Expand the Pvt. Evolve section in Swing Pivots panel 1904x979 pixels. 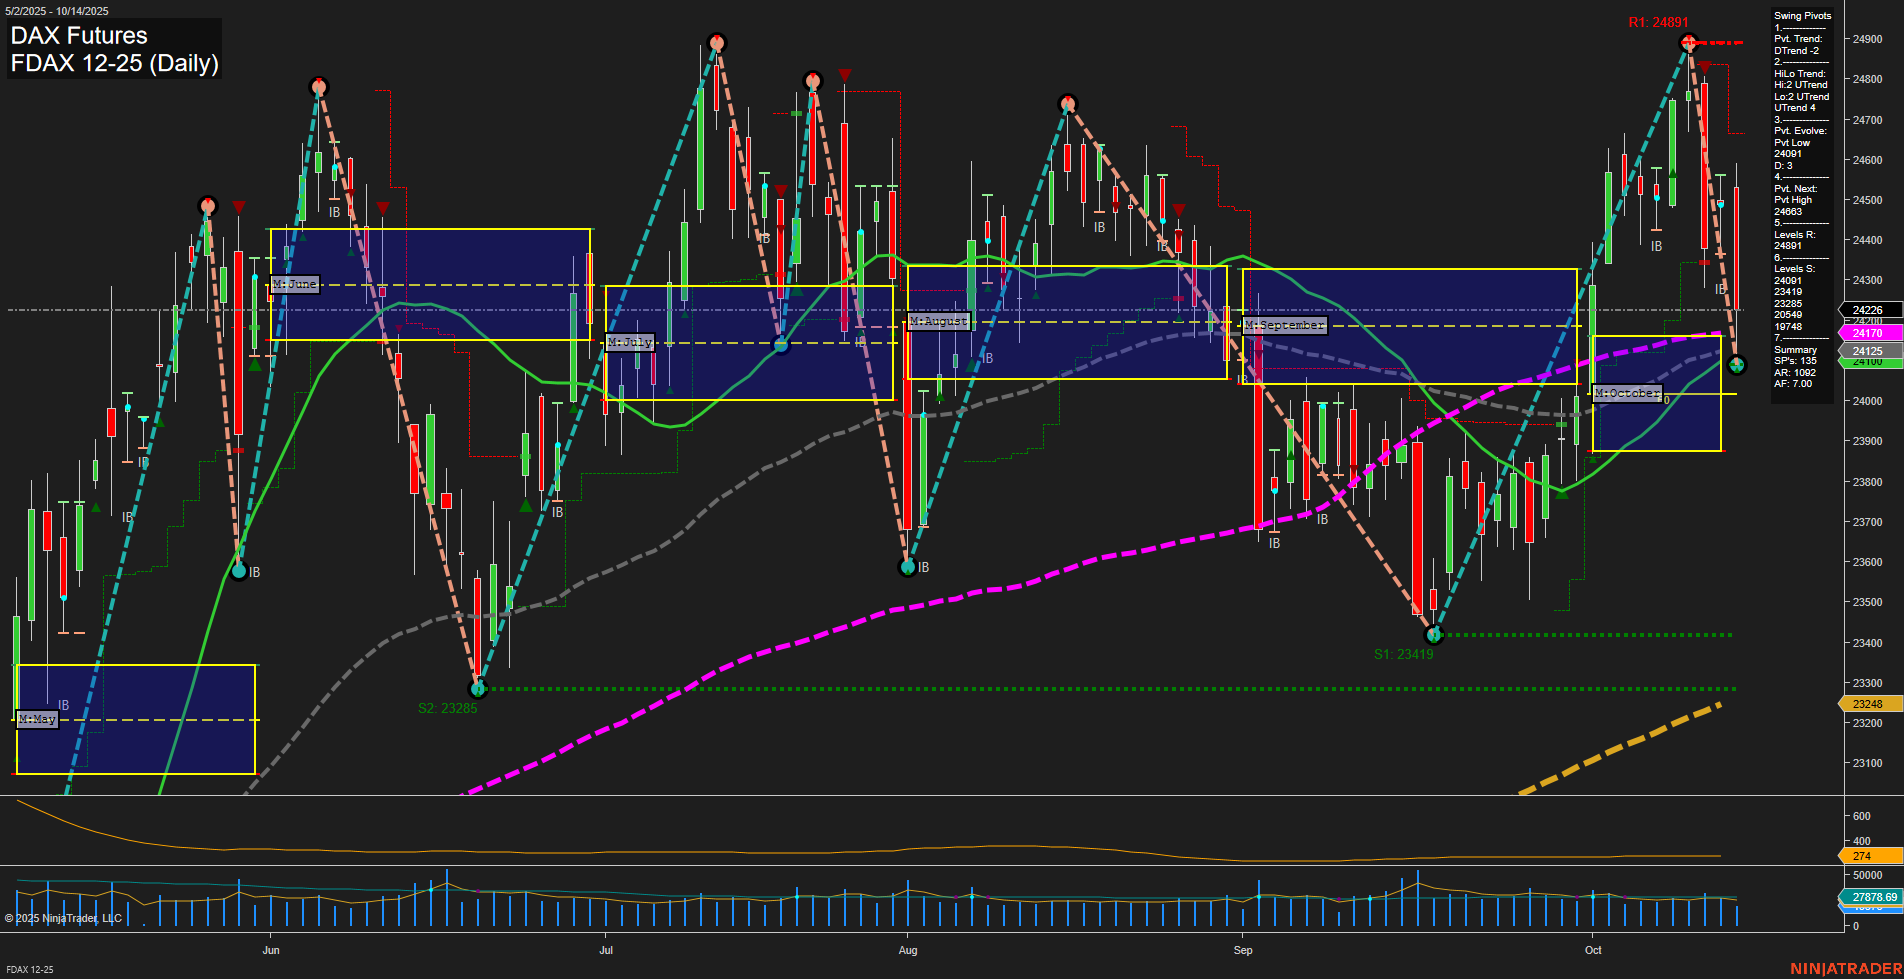coord(1795,130)
